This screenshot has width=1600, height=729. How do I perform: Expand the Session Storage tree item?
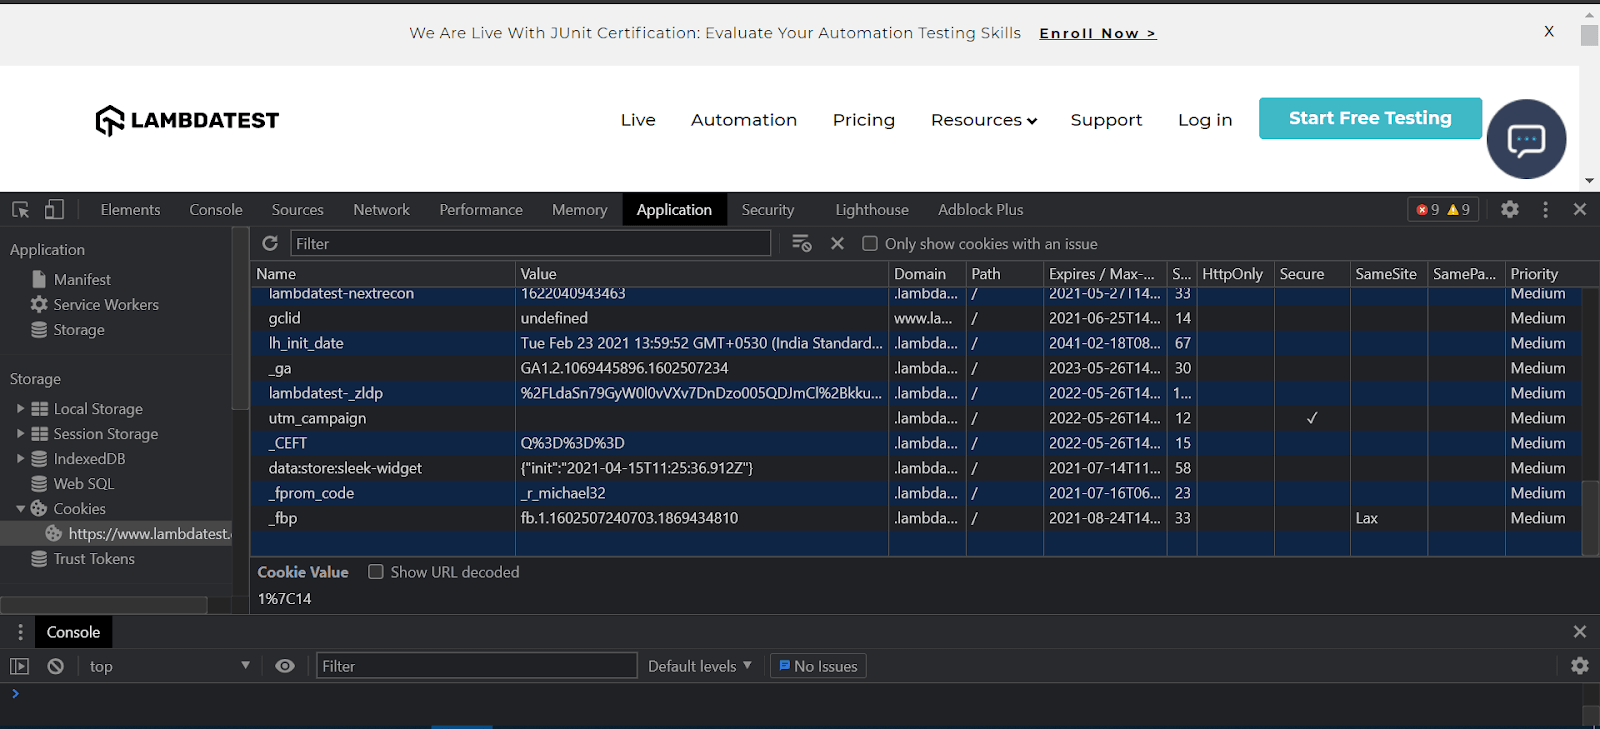(20, 434)
